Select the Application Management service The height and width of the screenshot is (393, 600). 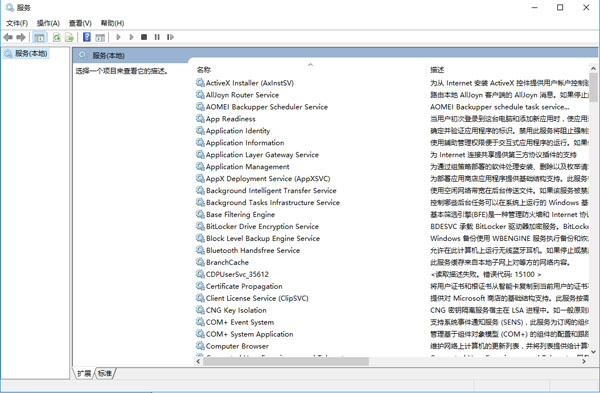coord(248,166)
